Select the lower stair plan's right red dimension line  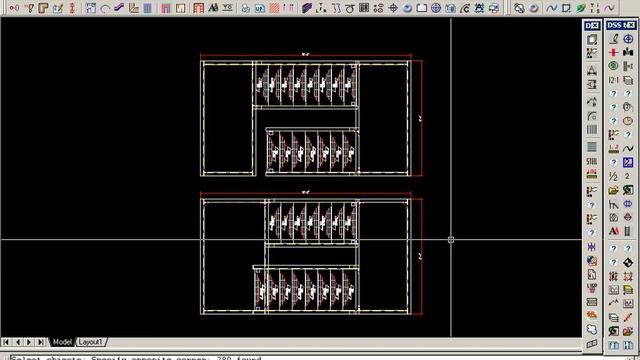tap(420, 256)
